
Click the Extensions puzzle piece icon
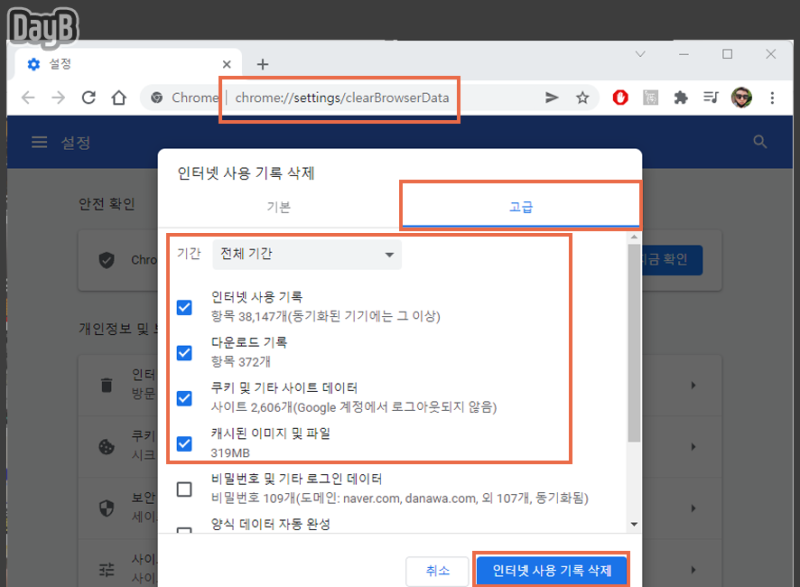pos(681,96)
